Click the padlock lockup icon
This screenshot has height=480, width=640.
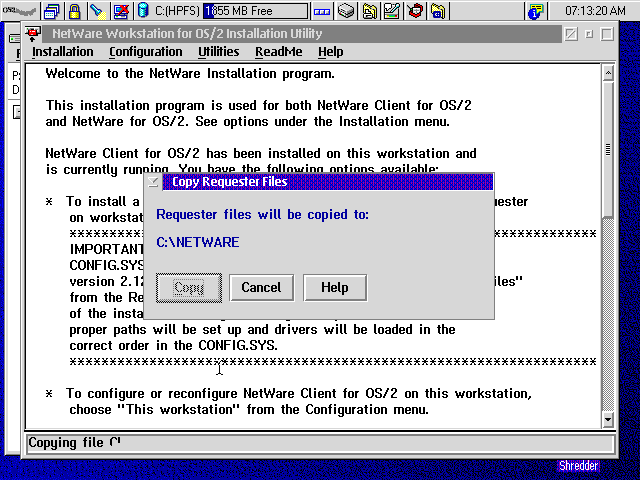pos(74,11)
